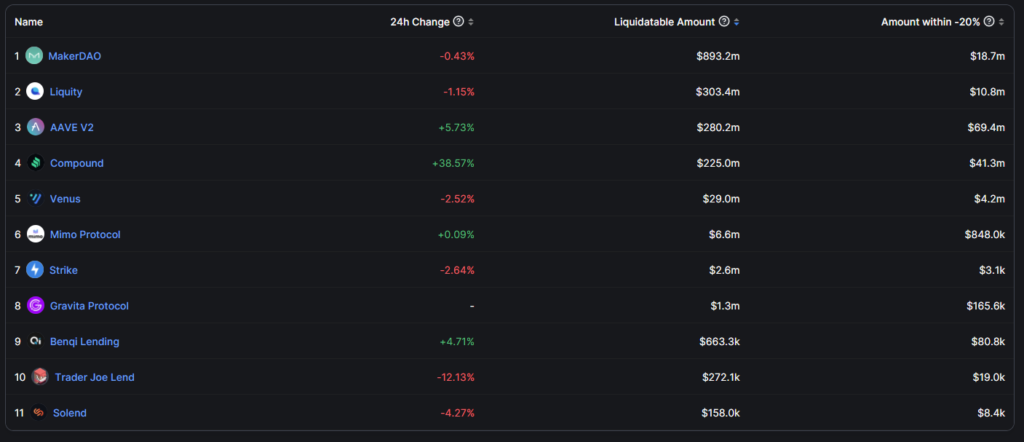Click help icon beside Amount within -20%
The width and height of the screenshot is (1024, 442).
pos(989,21)
